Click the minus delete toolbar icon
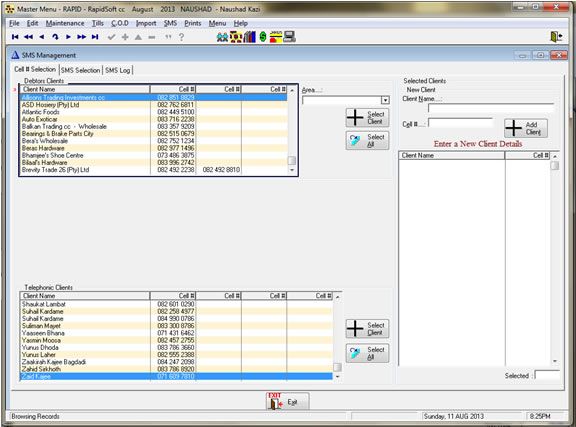The height and width of the screenshot is (427, 576). pyautogui.click(x=152, y=37)
